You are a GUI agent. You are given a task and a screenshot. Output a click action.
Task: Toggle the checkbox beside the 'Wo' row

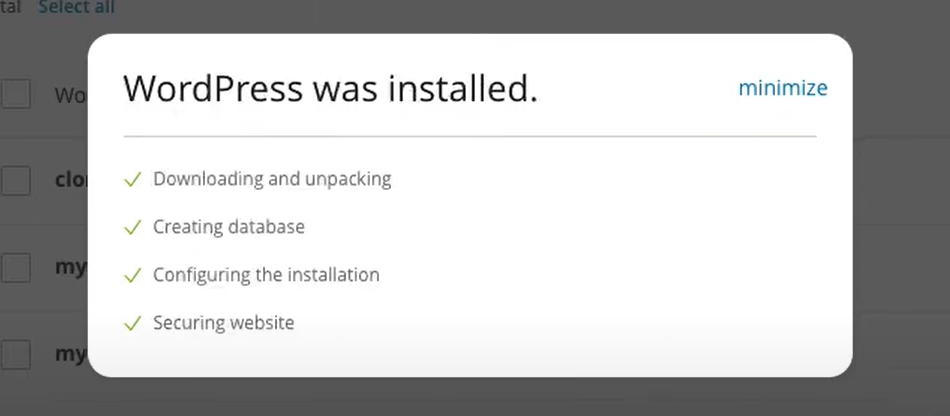click(x=15, y=94)
